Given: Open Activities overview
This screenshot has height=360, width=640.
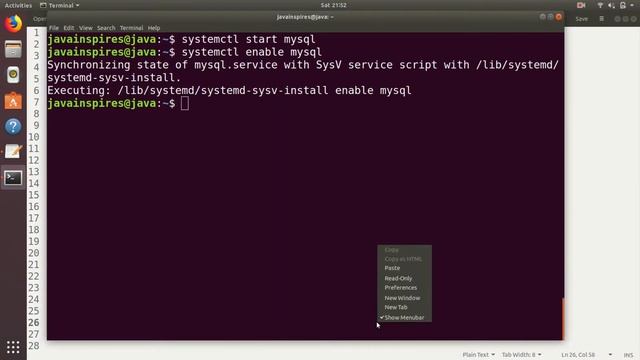Looking at the screenshot, I should [x=18, y=5].
